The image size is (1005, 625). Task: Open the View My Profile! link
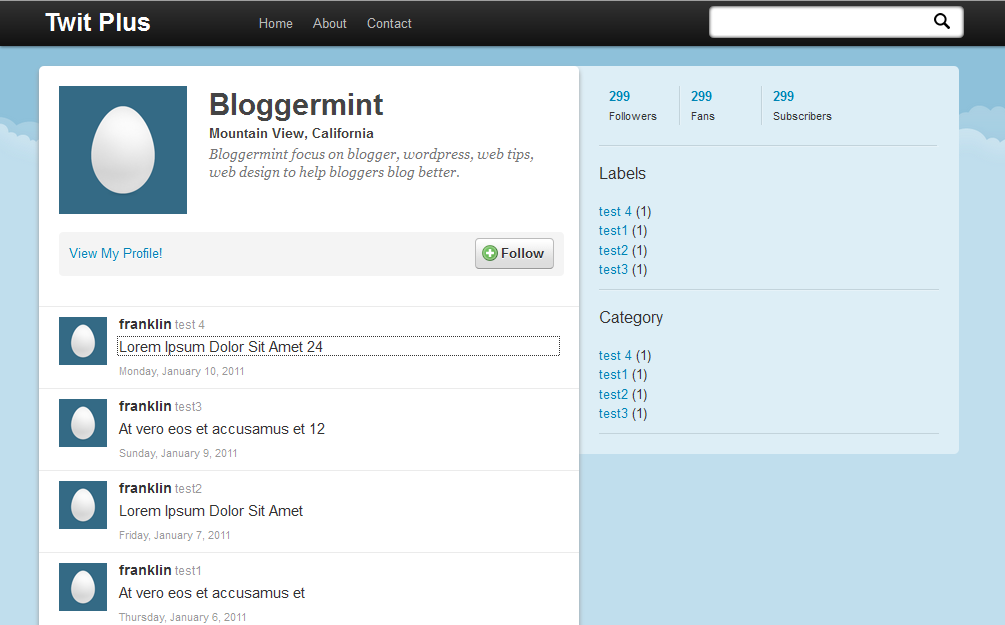pos(115,253)
